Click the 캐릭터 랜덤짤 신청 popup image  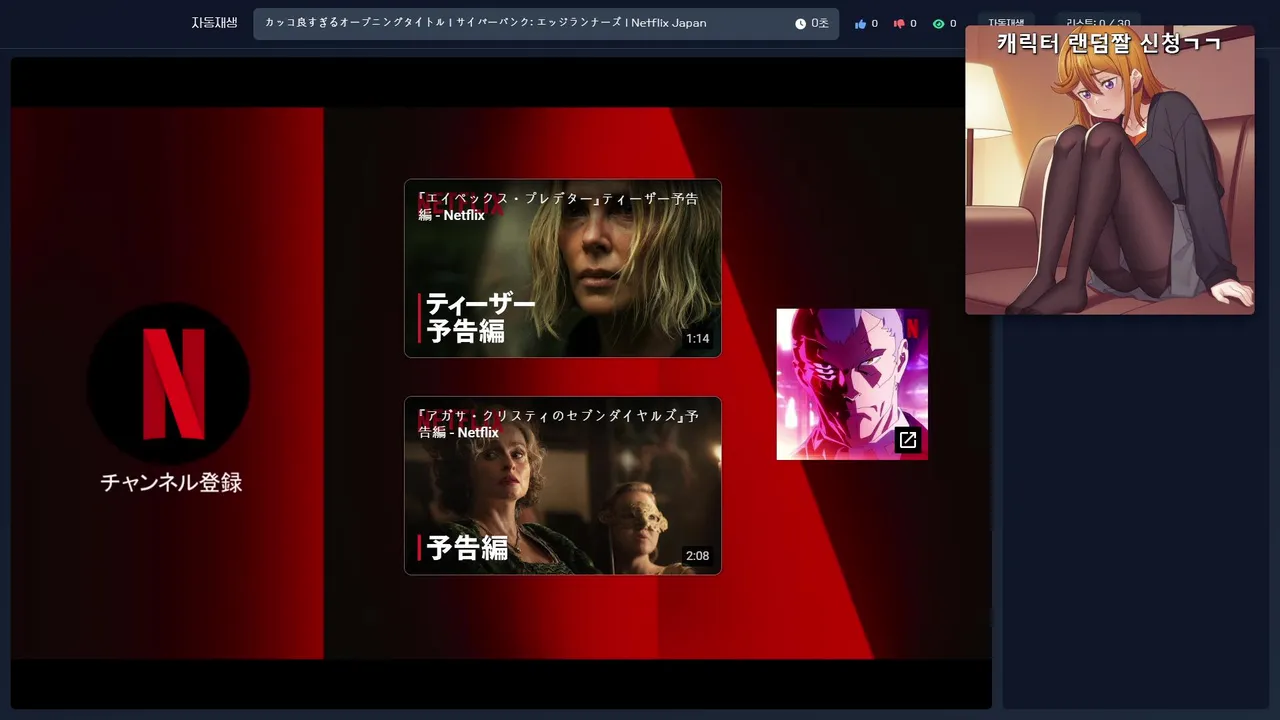click(x=1110, y=170)
